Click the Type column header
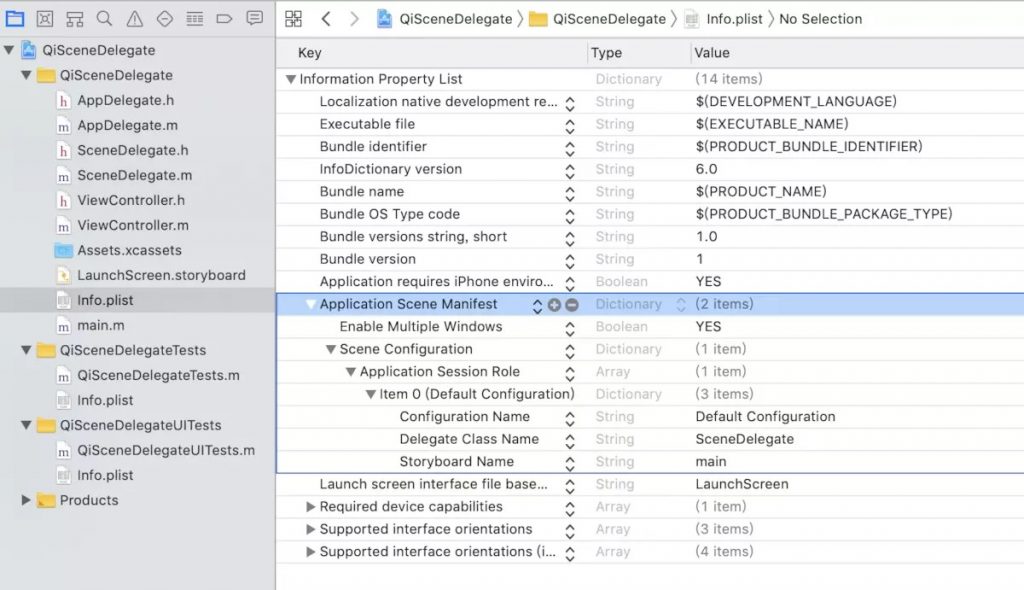This screenshot has width=1024, height=590. [x=606, y=53]
